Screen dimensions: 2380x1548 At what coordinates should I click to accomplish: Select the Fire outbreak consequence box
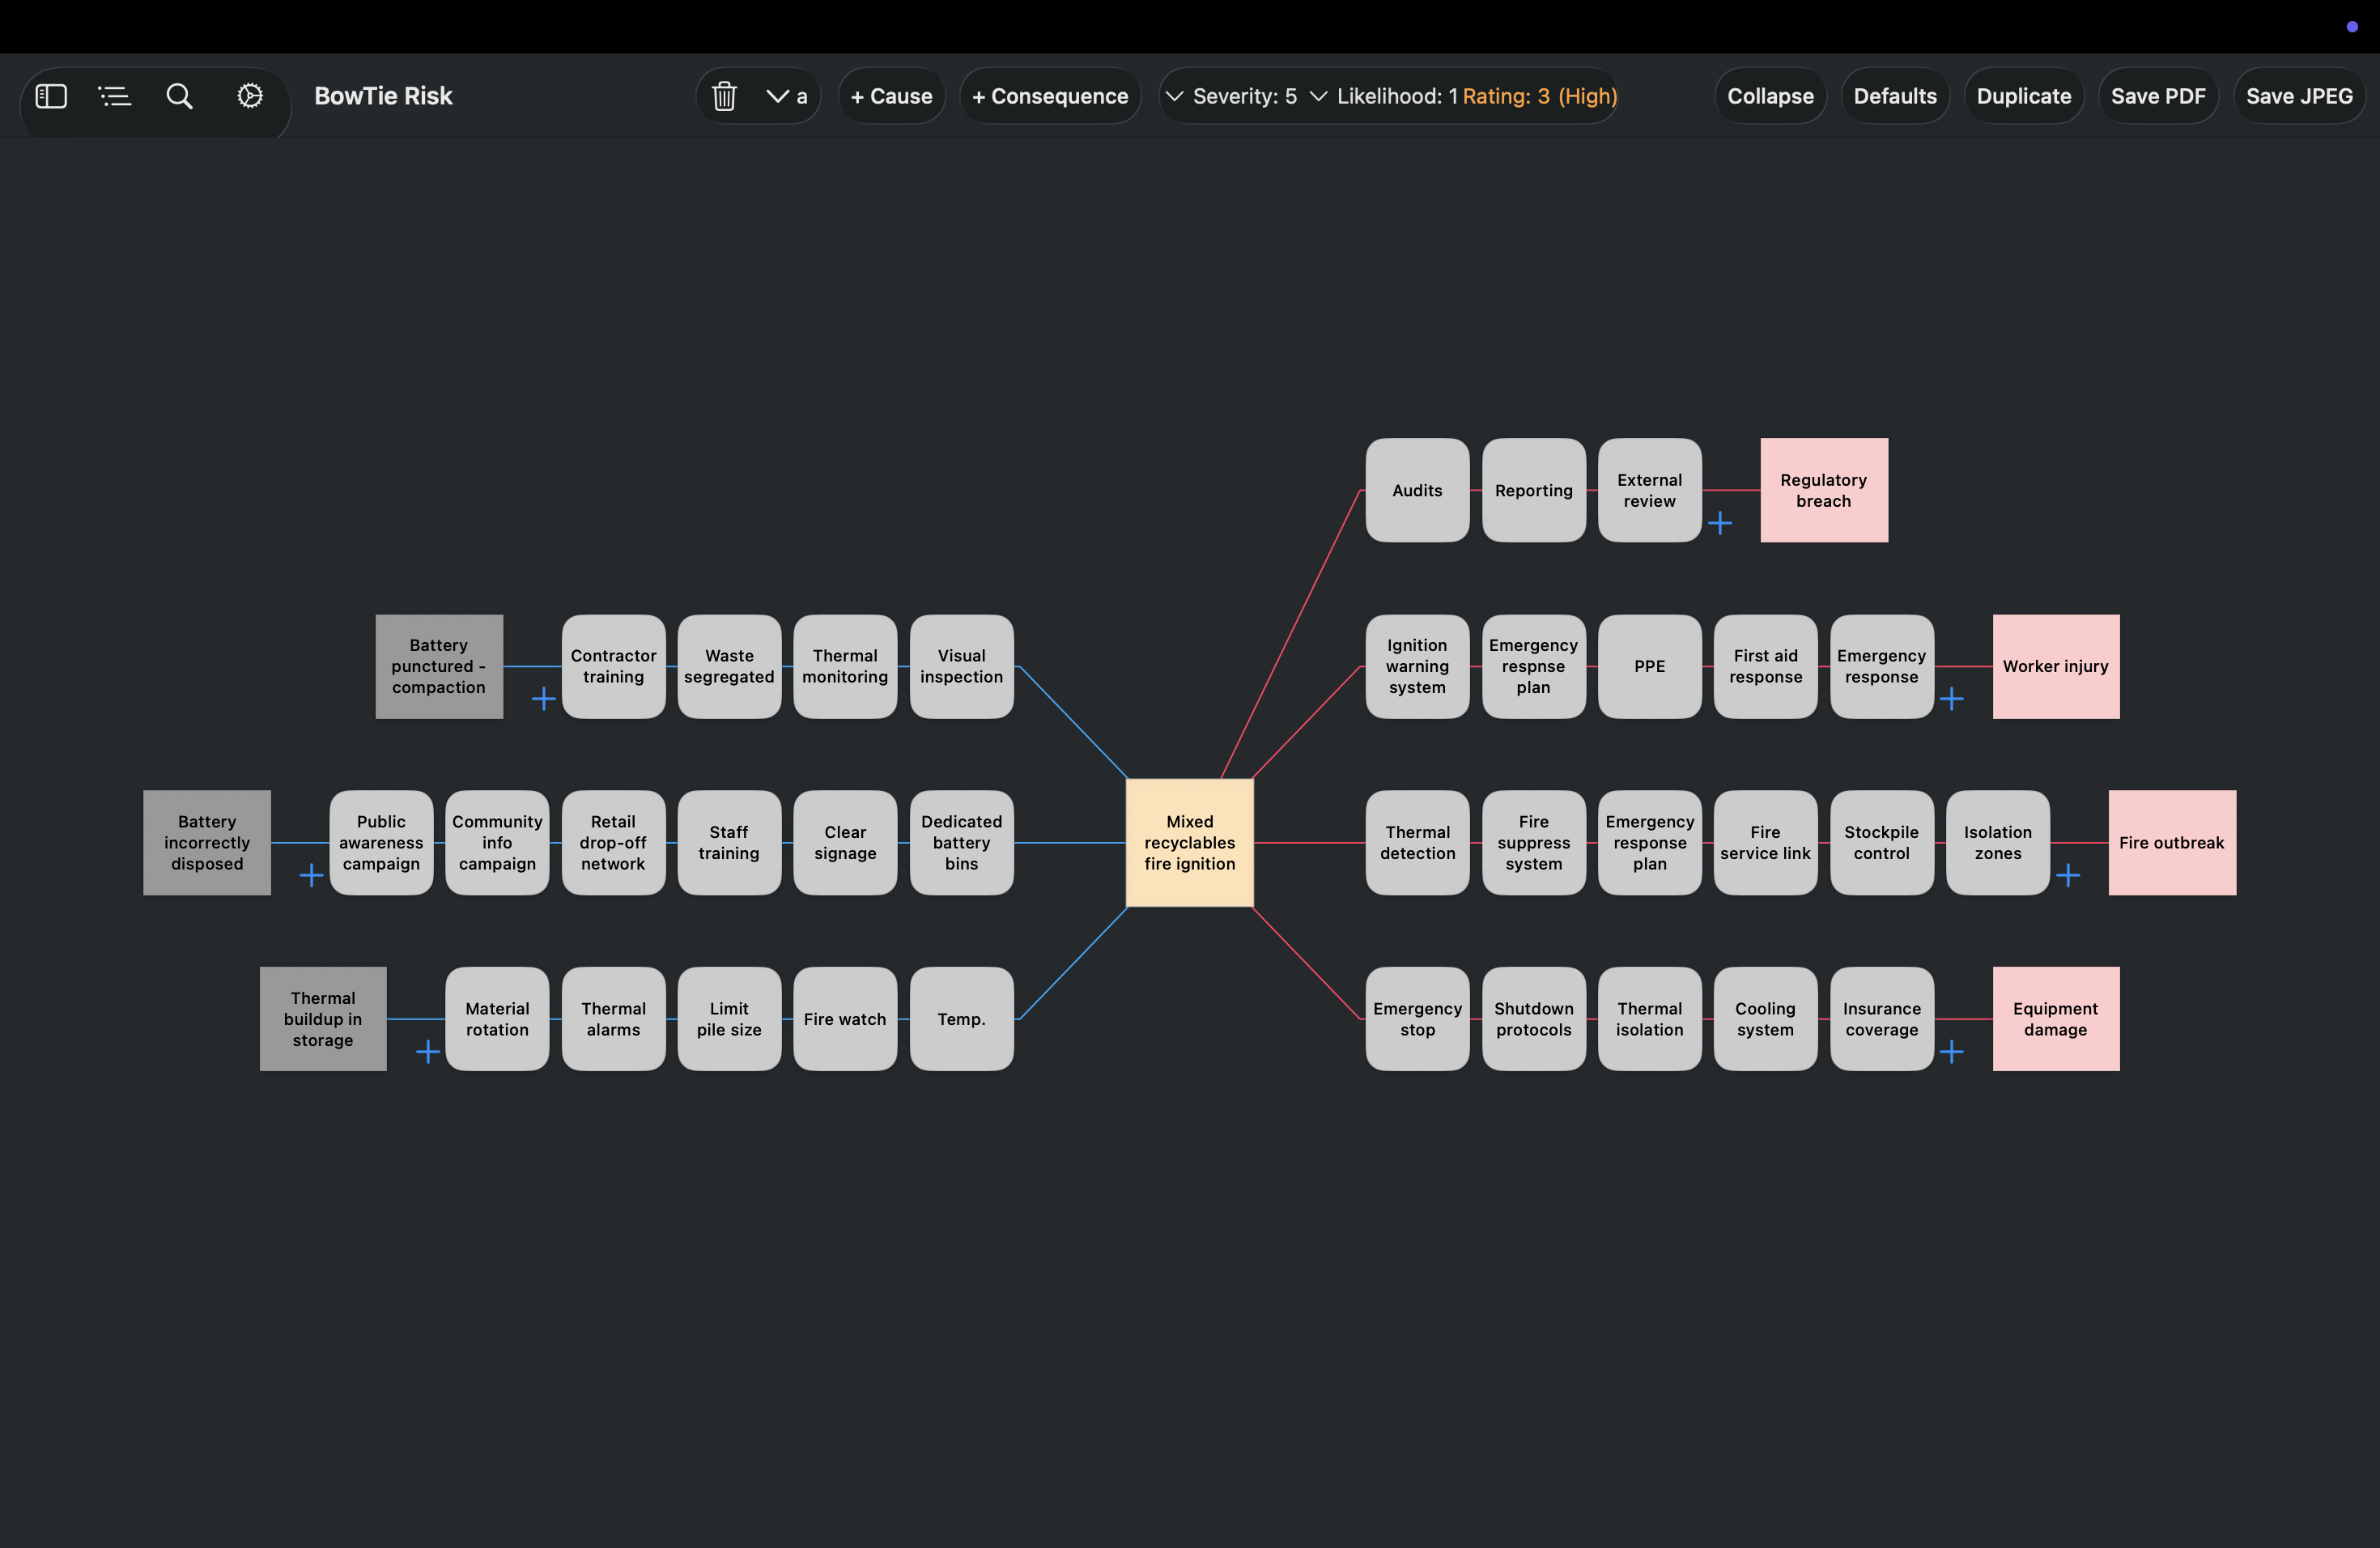(x=2172, y=843)
